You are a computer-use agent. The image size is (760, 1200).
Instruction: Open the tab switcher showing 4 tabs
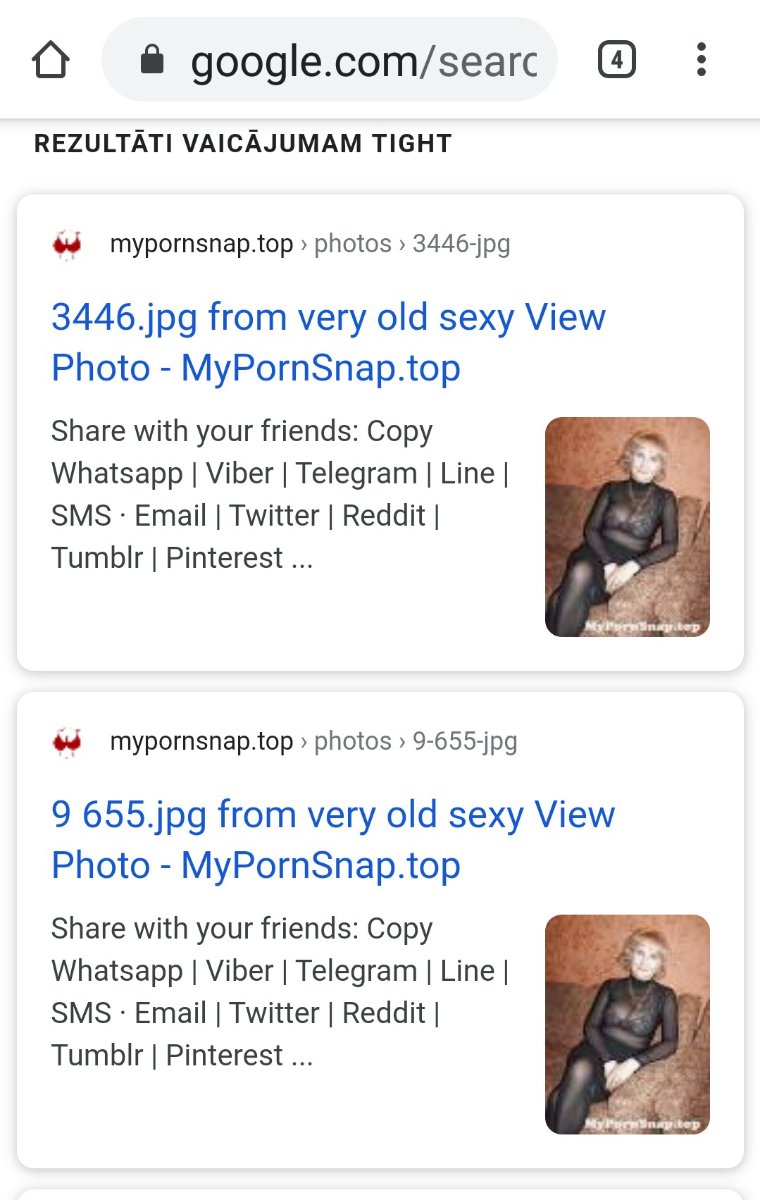tap(616, 60)
